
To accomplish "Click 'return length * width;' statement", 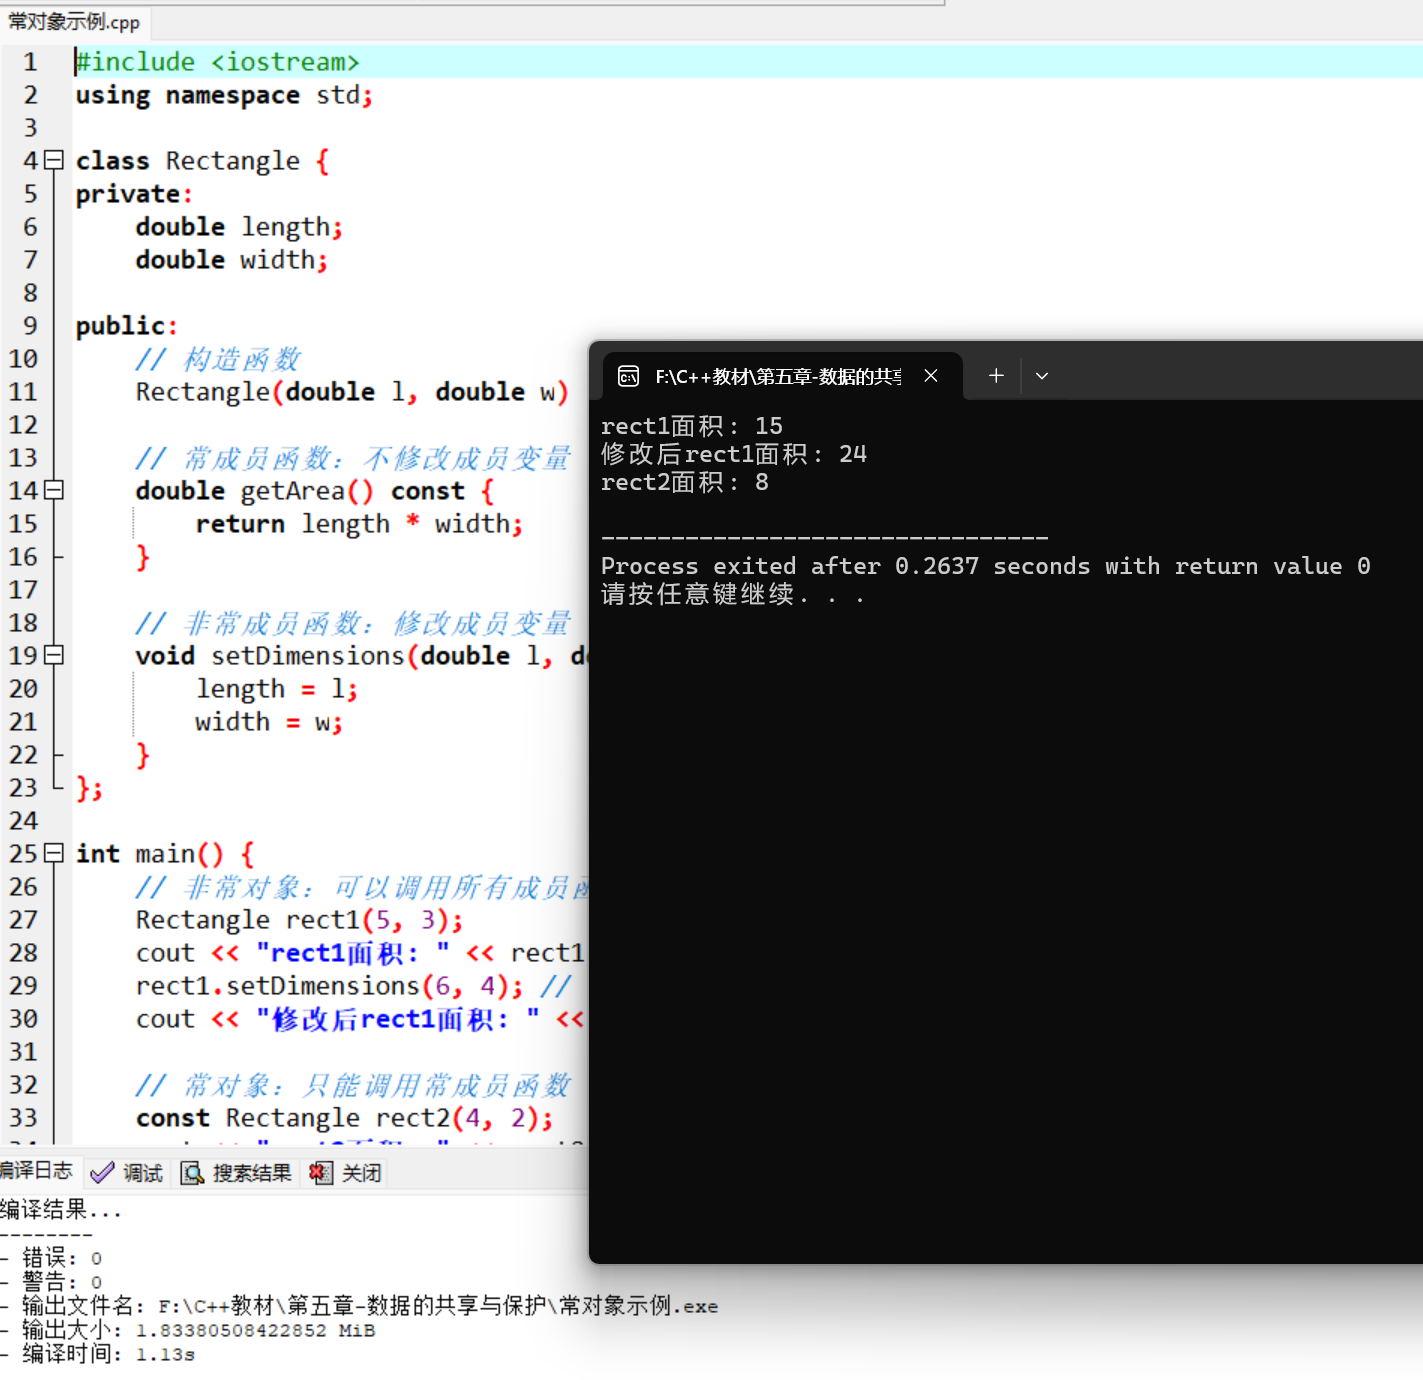I will coord(359,524).
